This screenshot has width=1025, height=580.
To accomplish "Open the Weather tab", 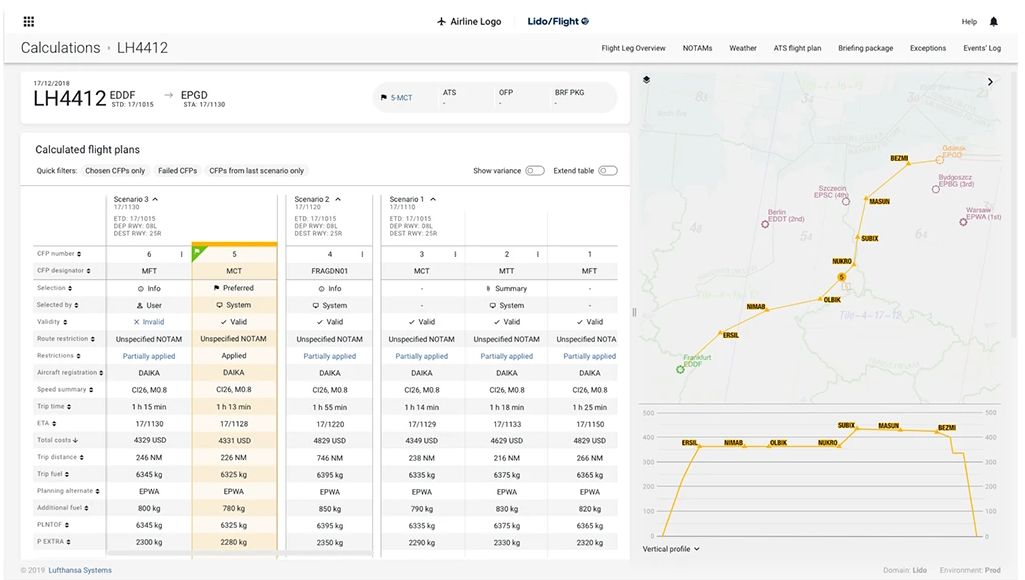I will click(743, 48).
